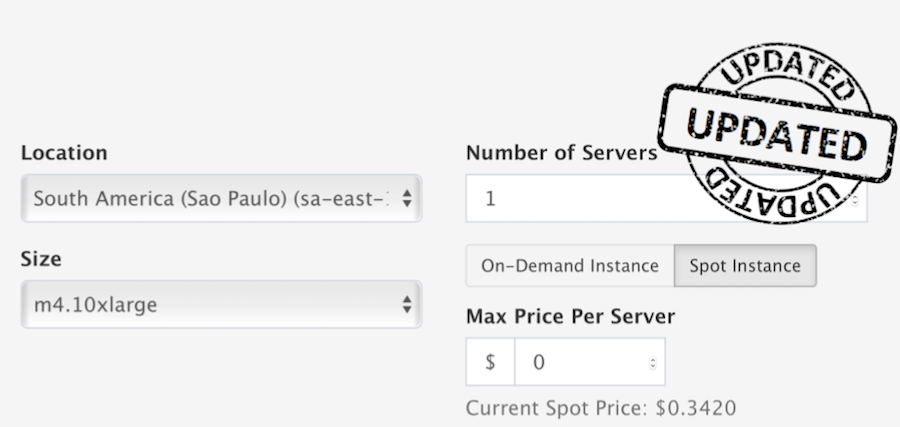Select the On-Demand Instance option

tap(570, 266)
